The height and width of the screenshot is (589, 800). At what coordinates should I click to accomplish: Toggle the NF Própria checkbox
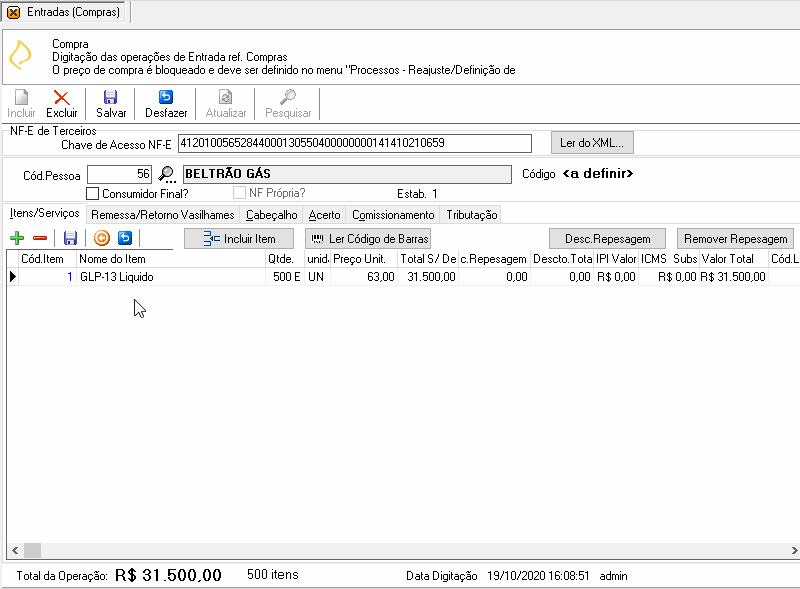coord(239,193)
